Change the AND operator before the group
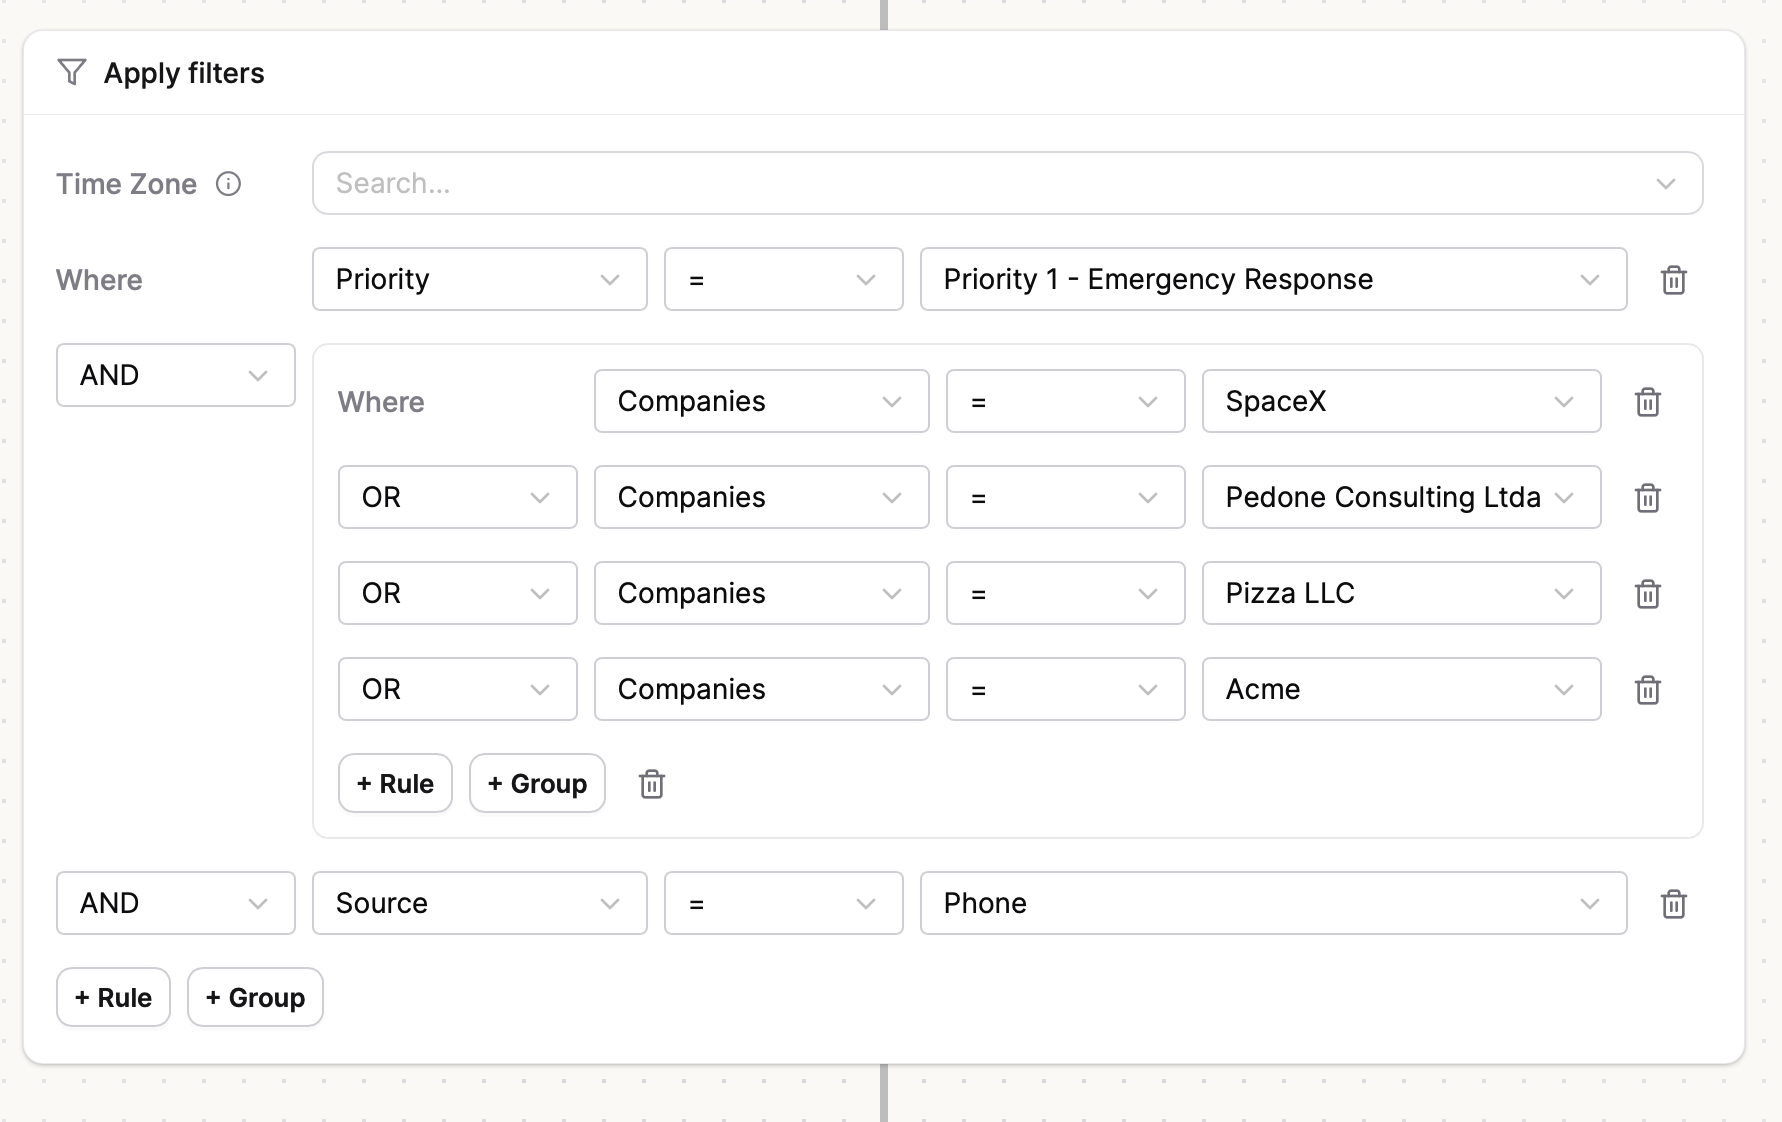Viewport: 1782px width, 1122px height. click(x=176, y=375)
